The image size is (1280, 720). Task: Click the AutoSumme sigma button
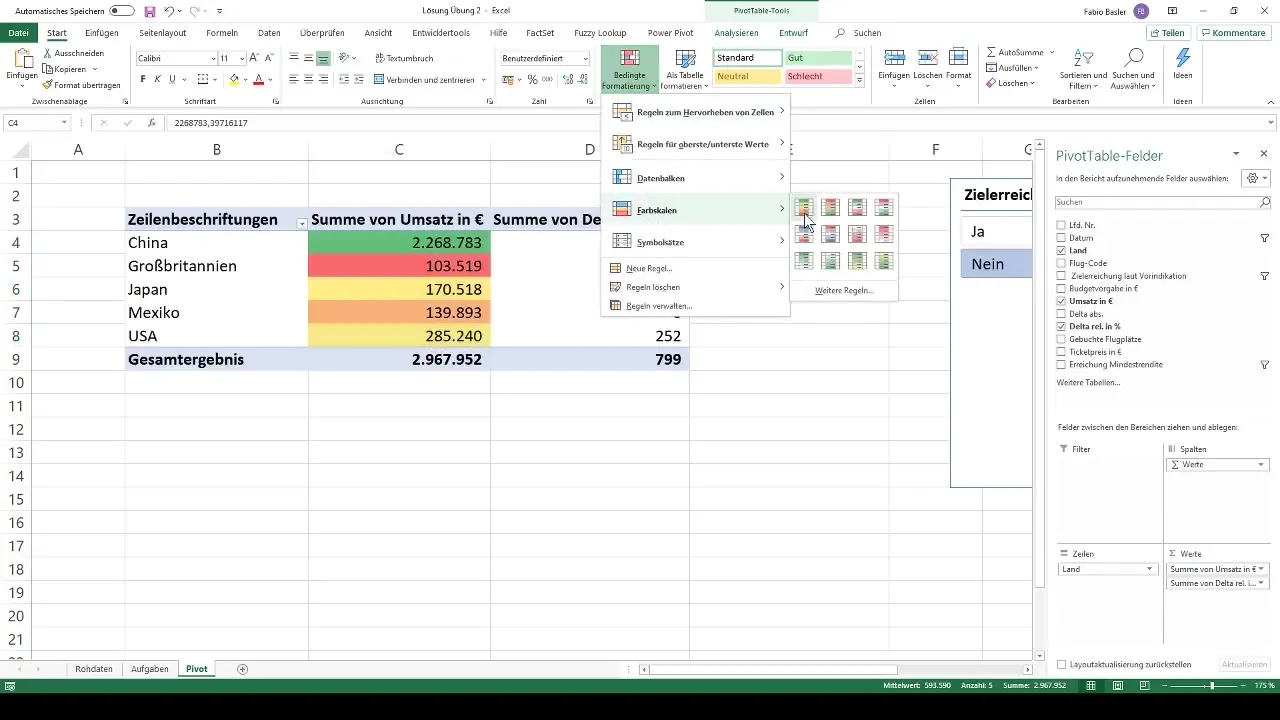click(1014, 51)
